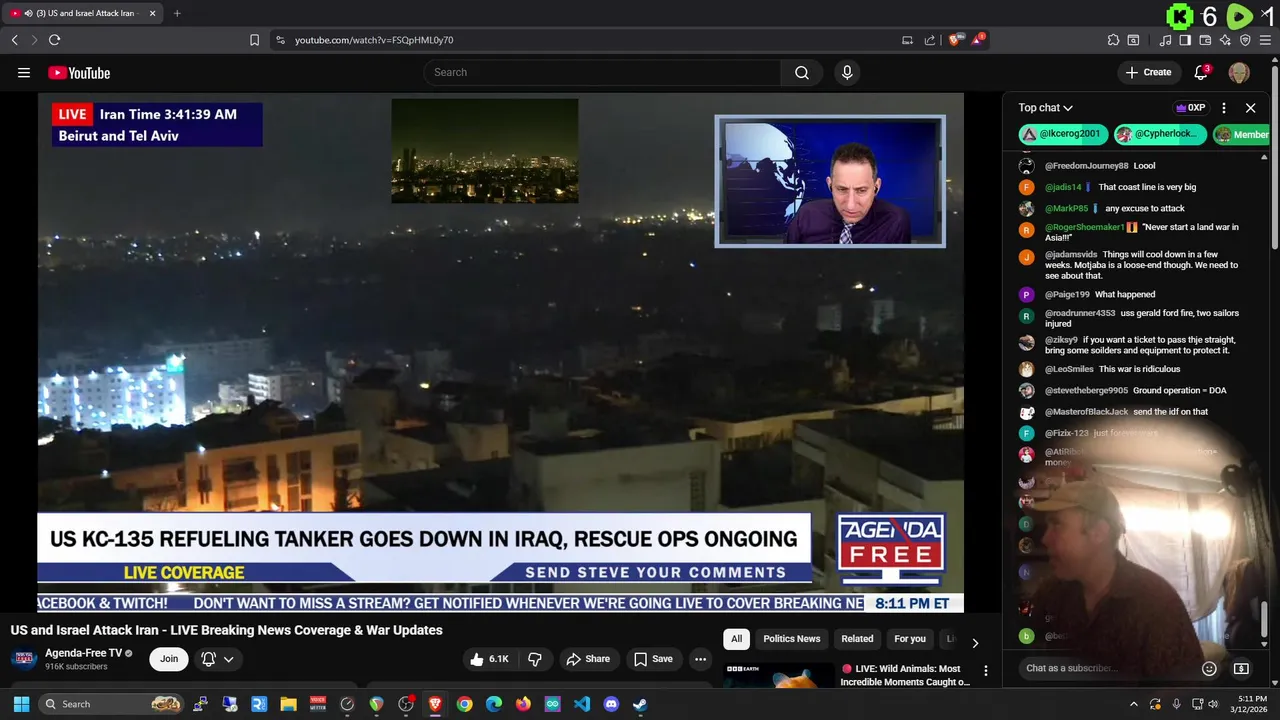1280x720 pixels.
Task: Select the For you chip
Action: (x=910, y=639)
